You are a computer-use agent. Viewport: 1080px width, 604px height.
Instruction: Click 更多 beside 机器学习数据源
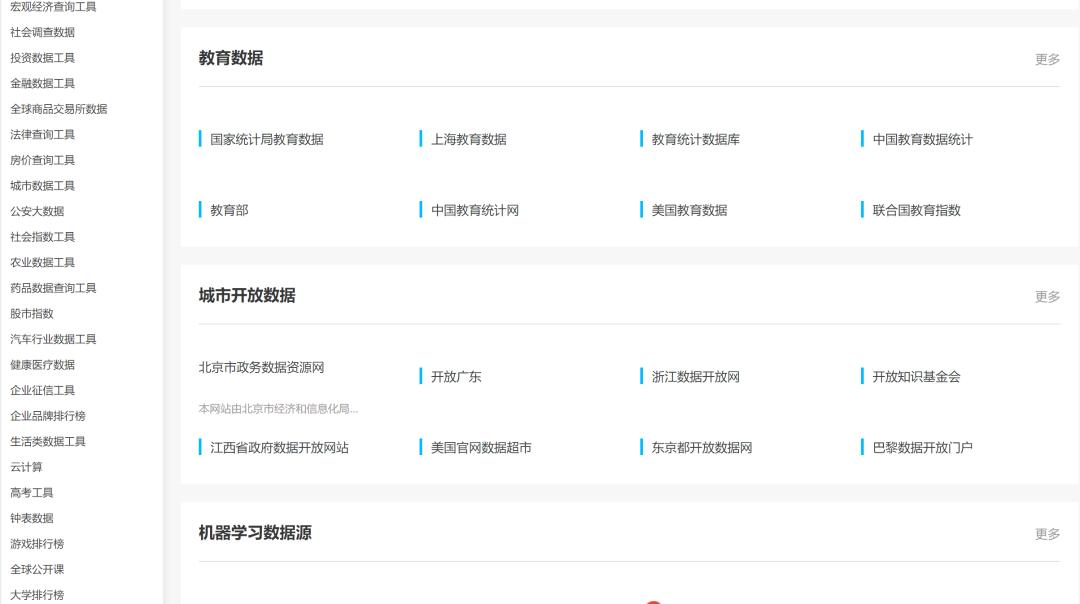click(1046, 533)
